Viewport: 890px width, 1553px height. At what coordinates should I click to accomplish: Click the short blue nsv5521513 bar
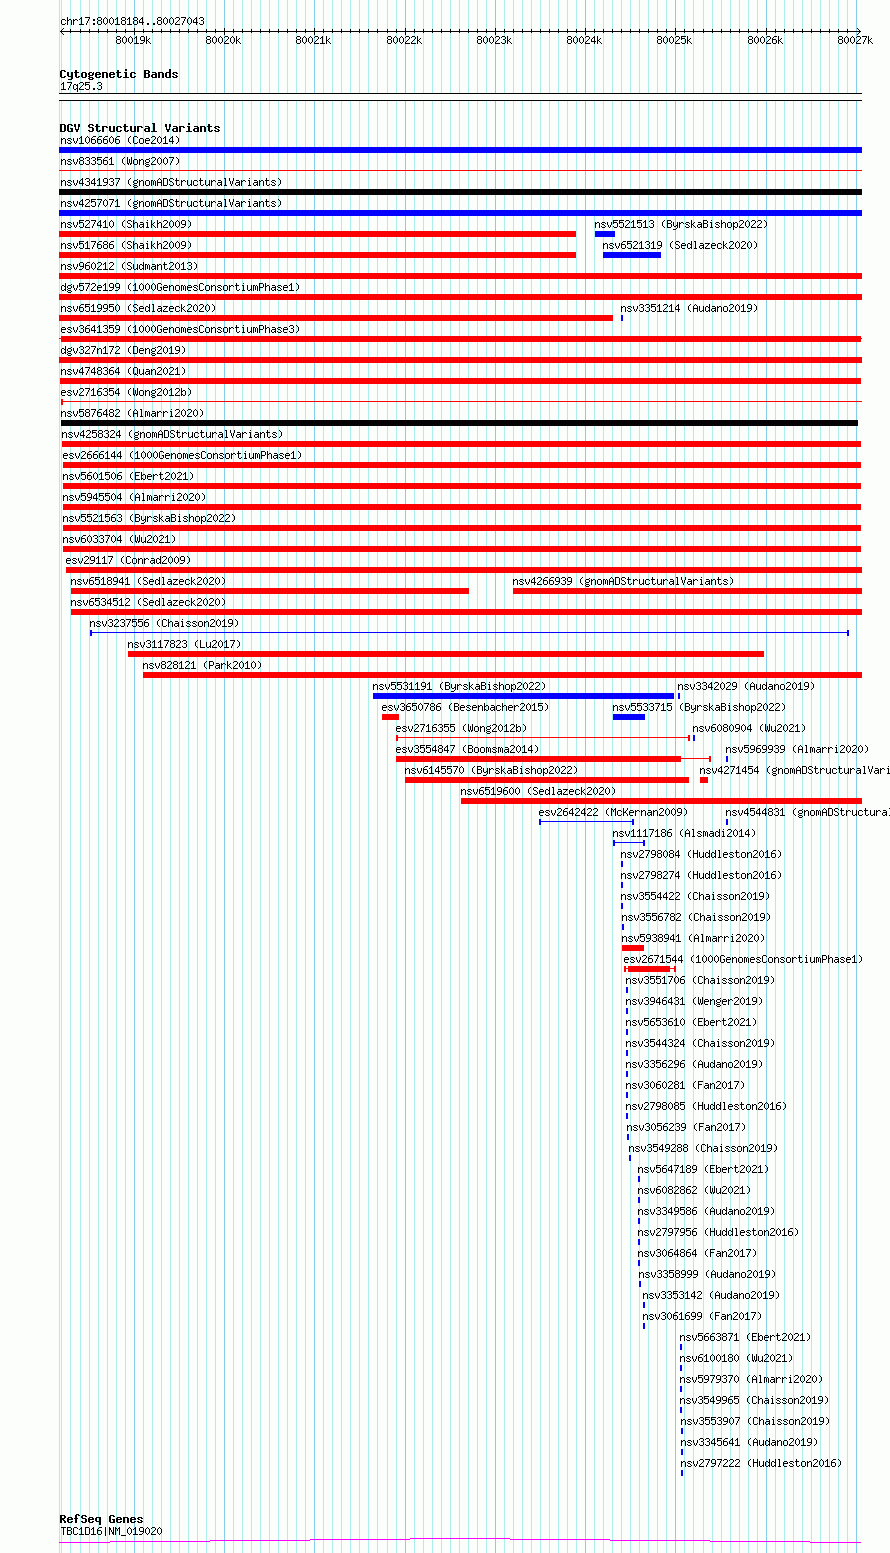tap(605, 234)
